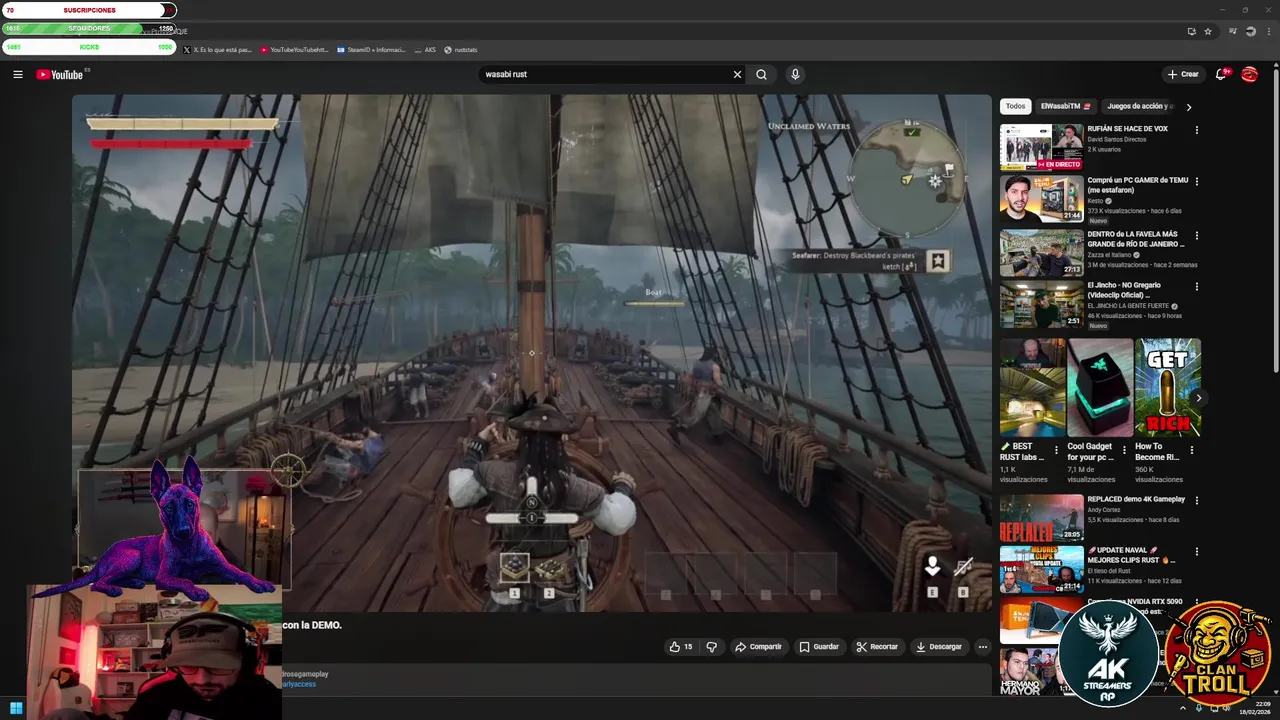
Task: Click 'El Jincho - NO Gregario' video title
Action: [1132, 290]
